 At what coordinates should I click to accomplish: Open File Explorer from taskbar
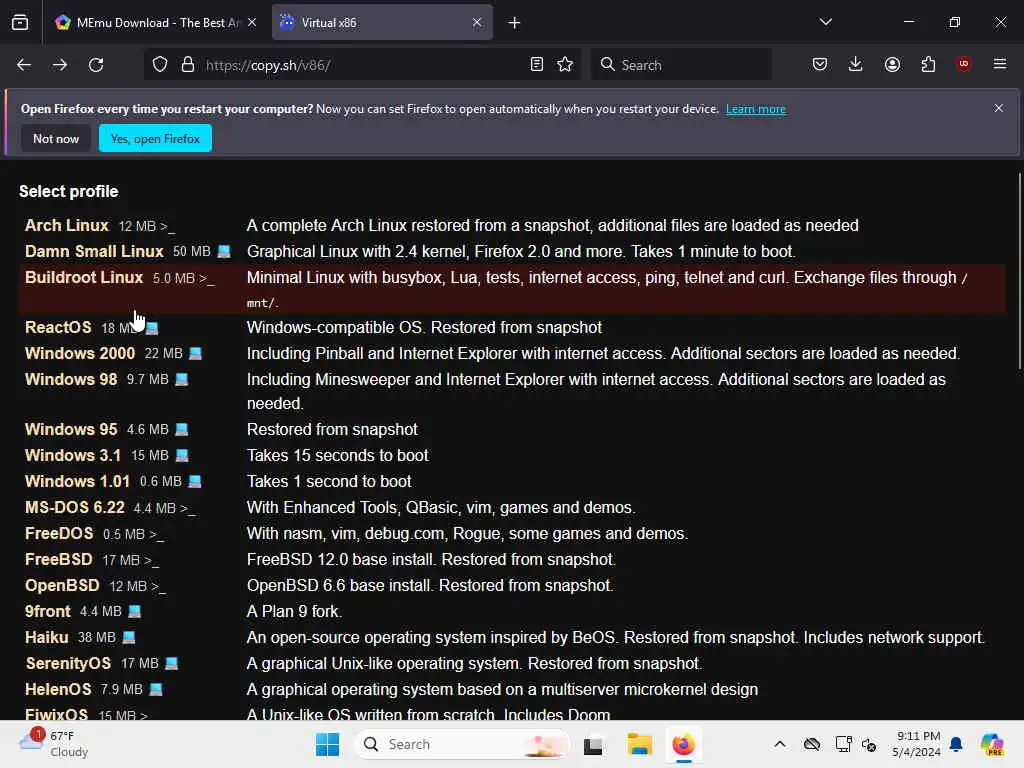coord(639,744)
